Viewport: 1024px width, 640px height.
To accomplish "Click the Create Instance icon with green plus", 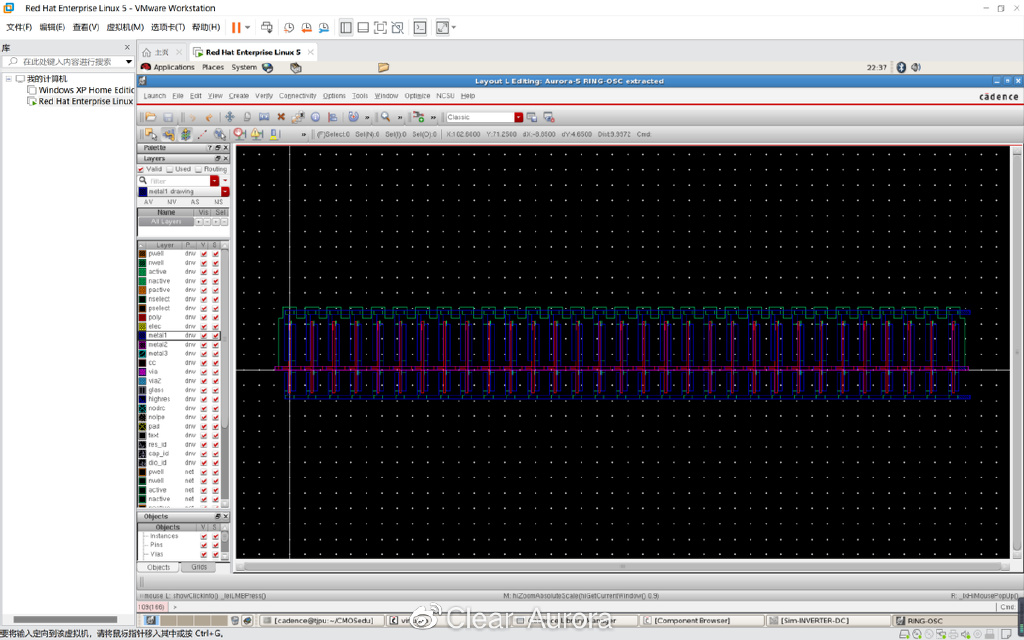I will tap(418, 117).
